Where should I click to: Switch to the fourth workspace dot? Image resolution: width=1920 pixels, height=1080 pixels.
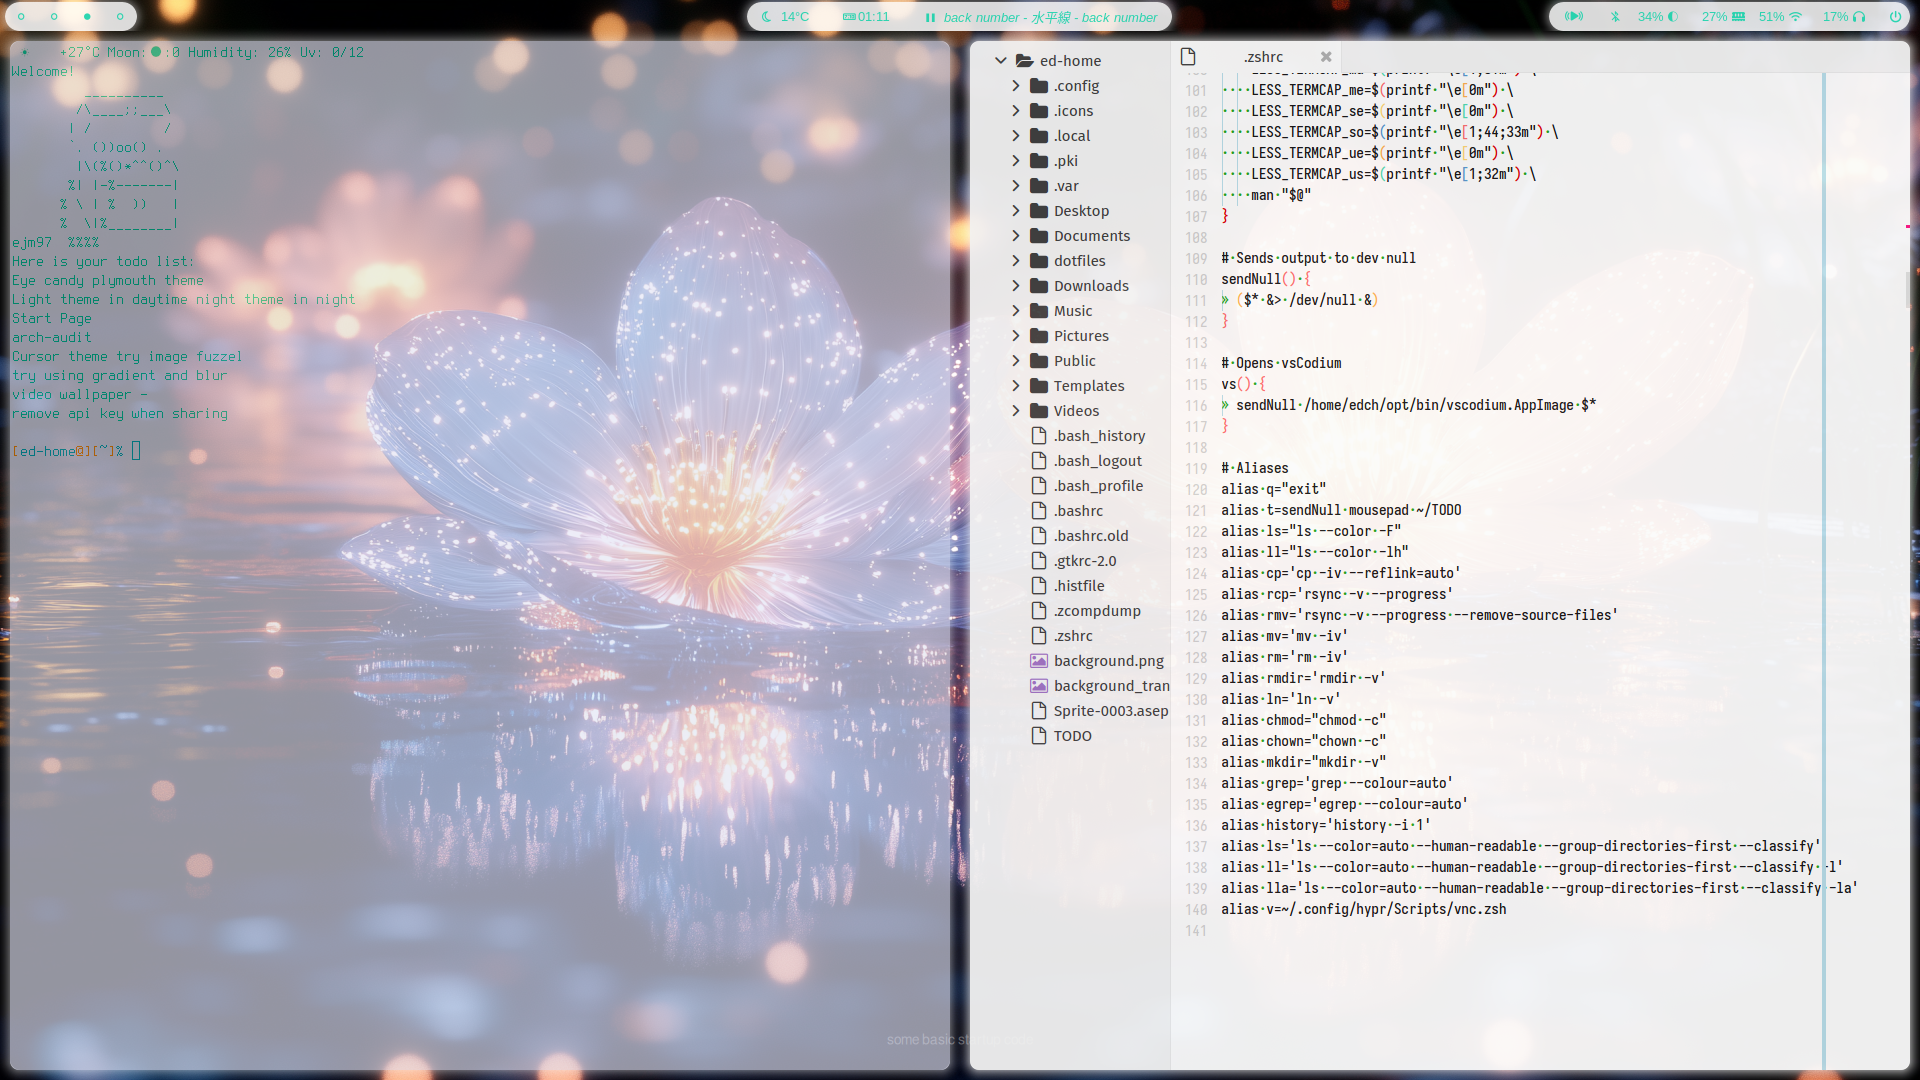click(x=120, y=17)
